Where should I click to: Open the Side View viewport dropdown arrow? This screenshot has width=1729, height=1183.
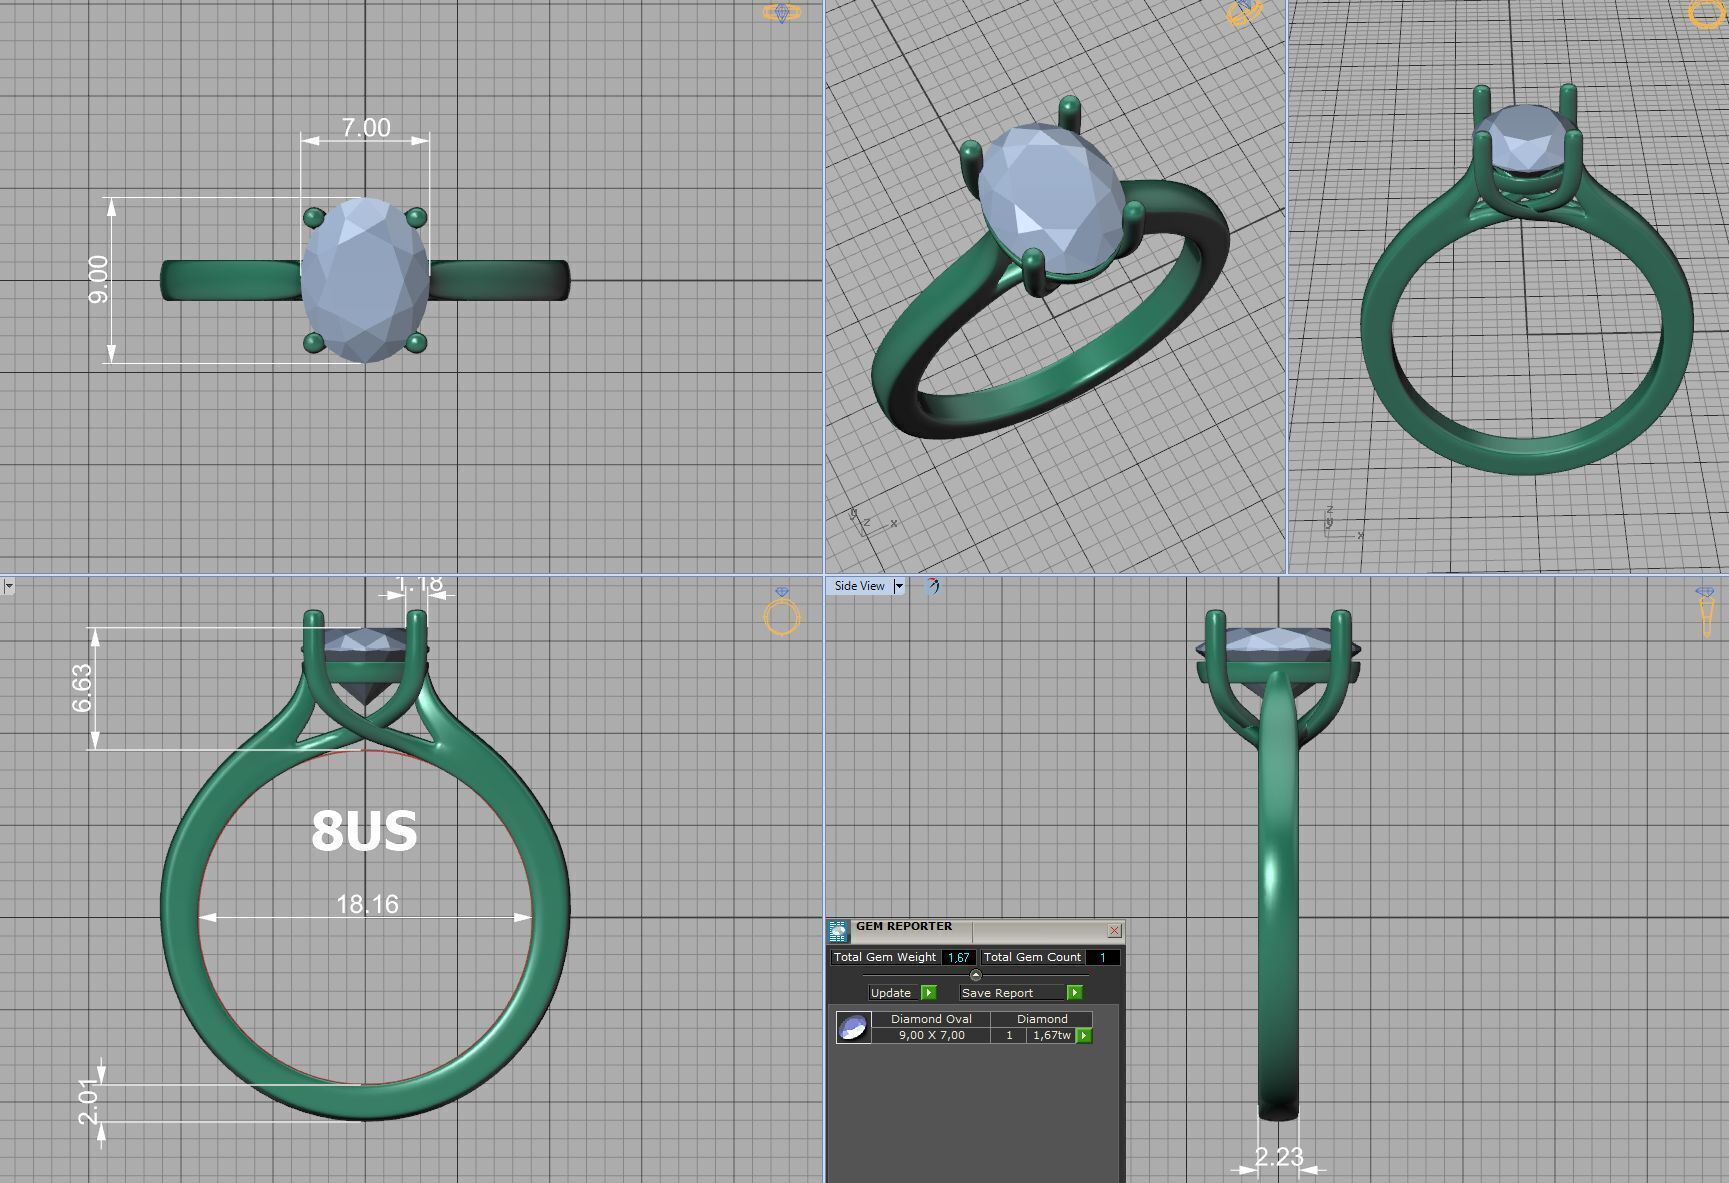tap(898, 586)
